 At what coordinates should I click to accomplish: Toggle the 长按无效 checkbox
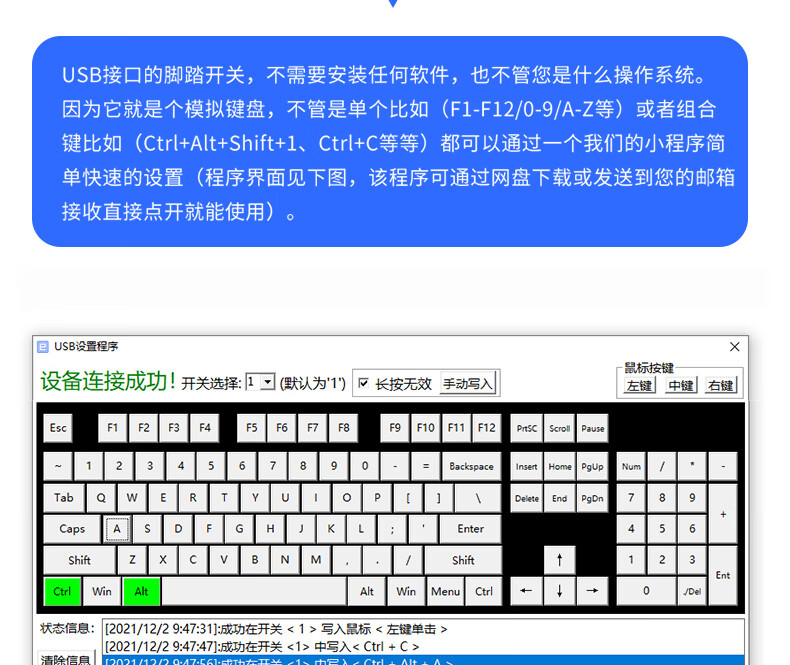click(x=364, y=383)
